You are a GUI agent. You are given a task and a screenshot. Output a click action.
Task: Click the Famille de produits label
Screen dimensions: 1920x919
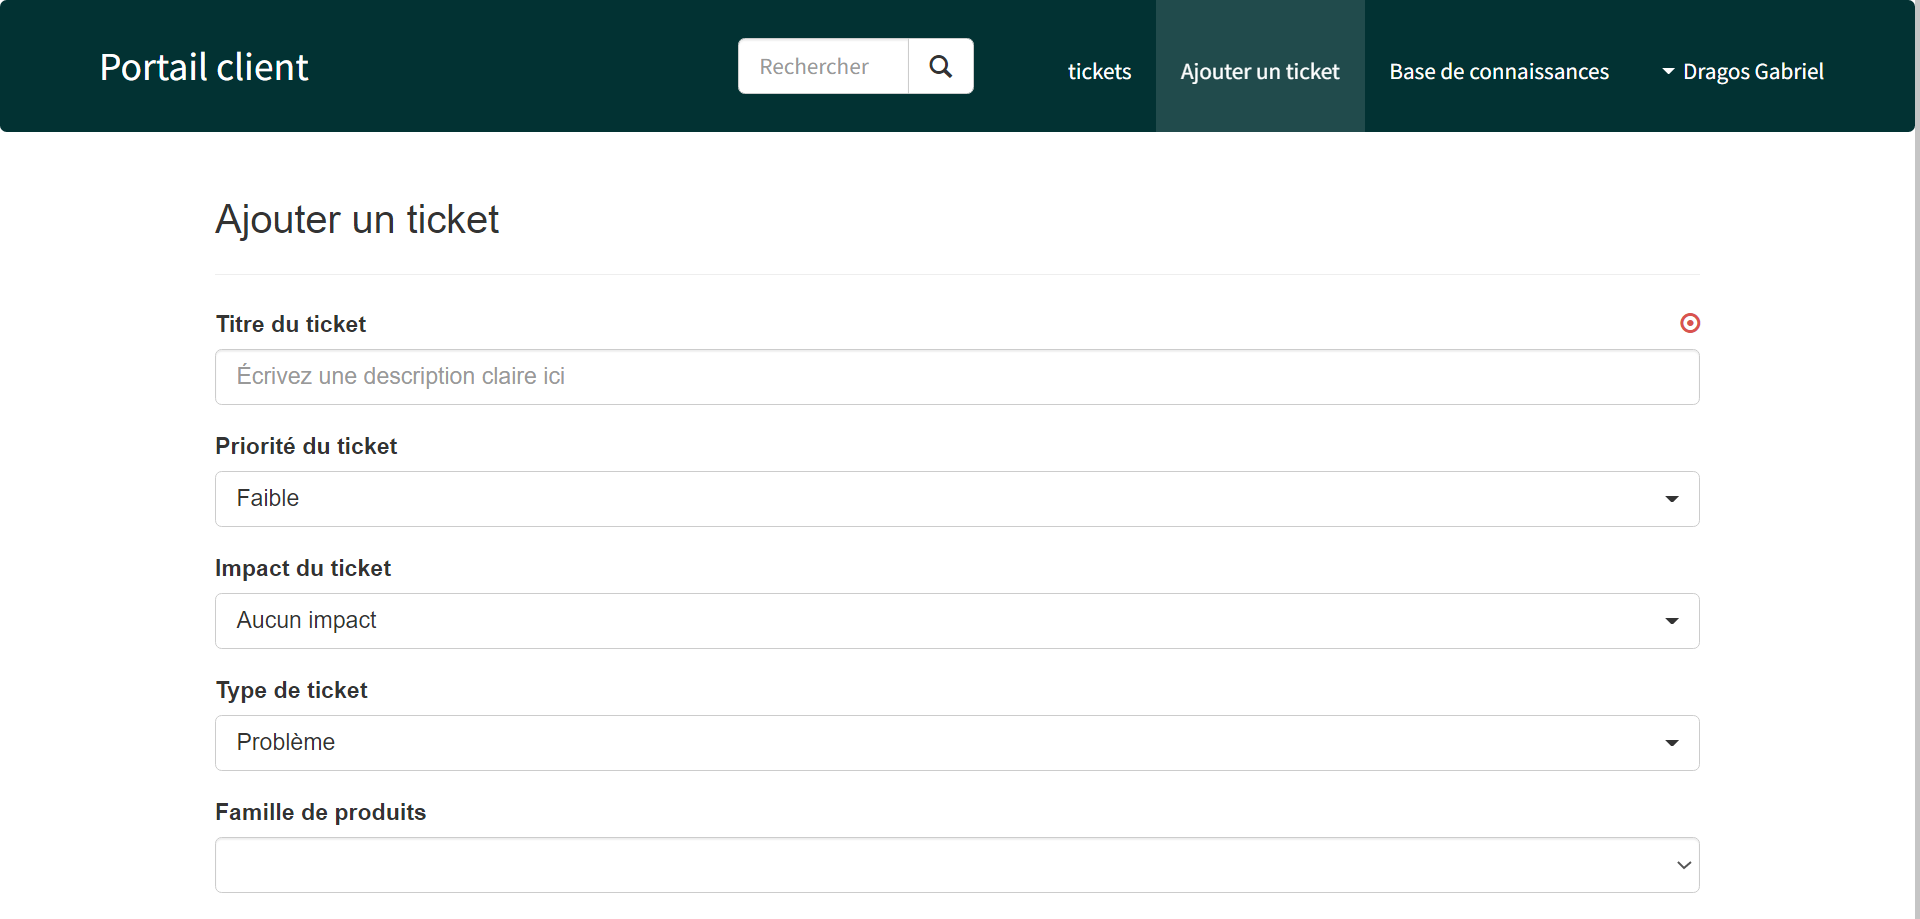(x=321, y=812)
